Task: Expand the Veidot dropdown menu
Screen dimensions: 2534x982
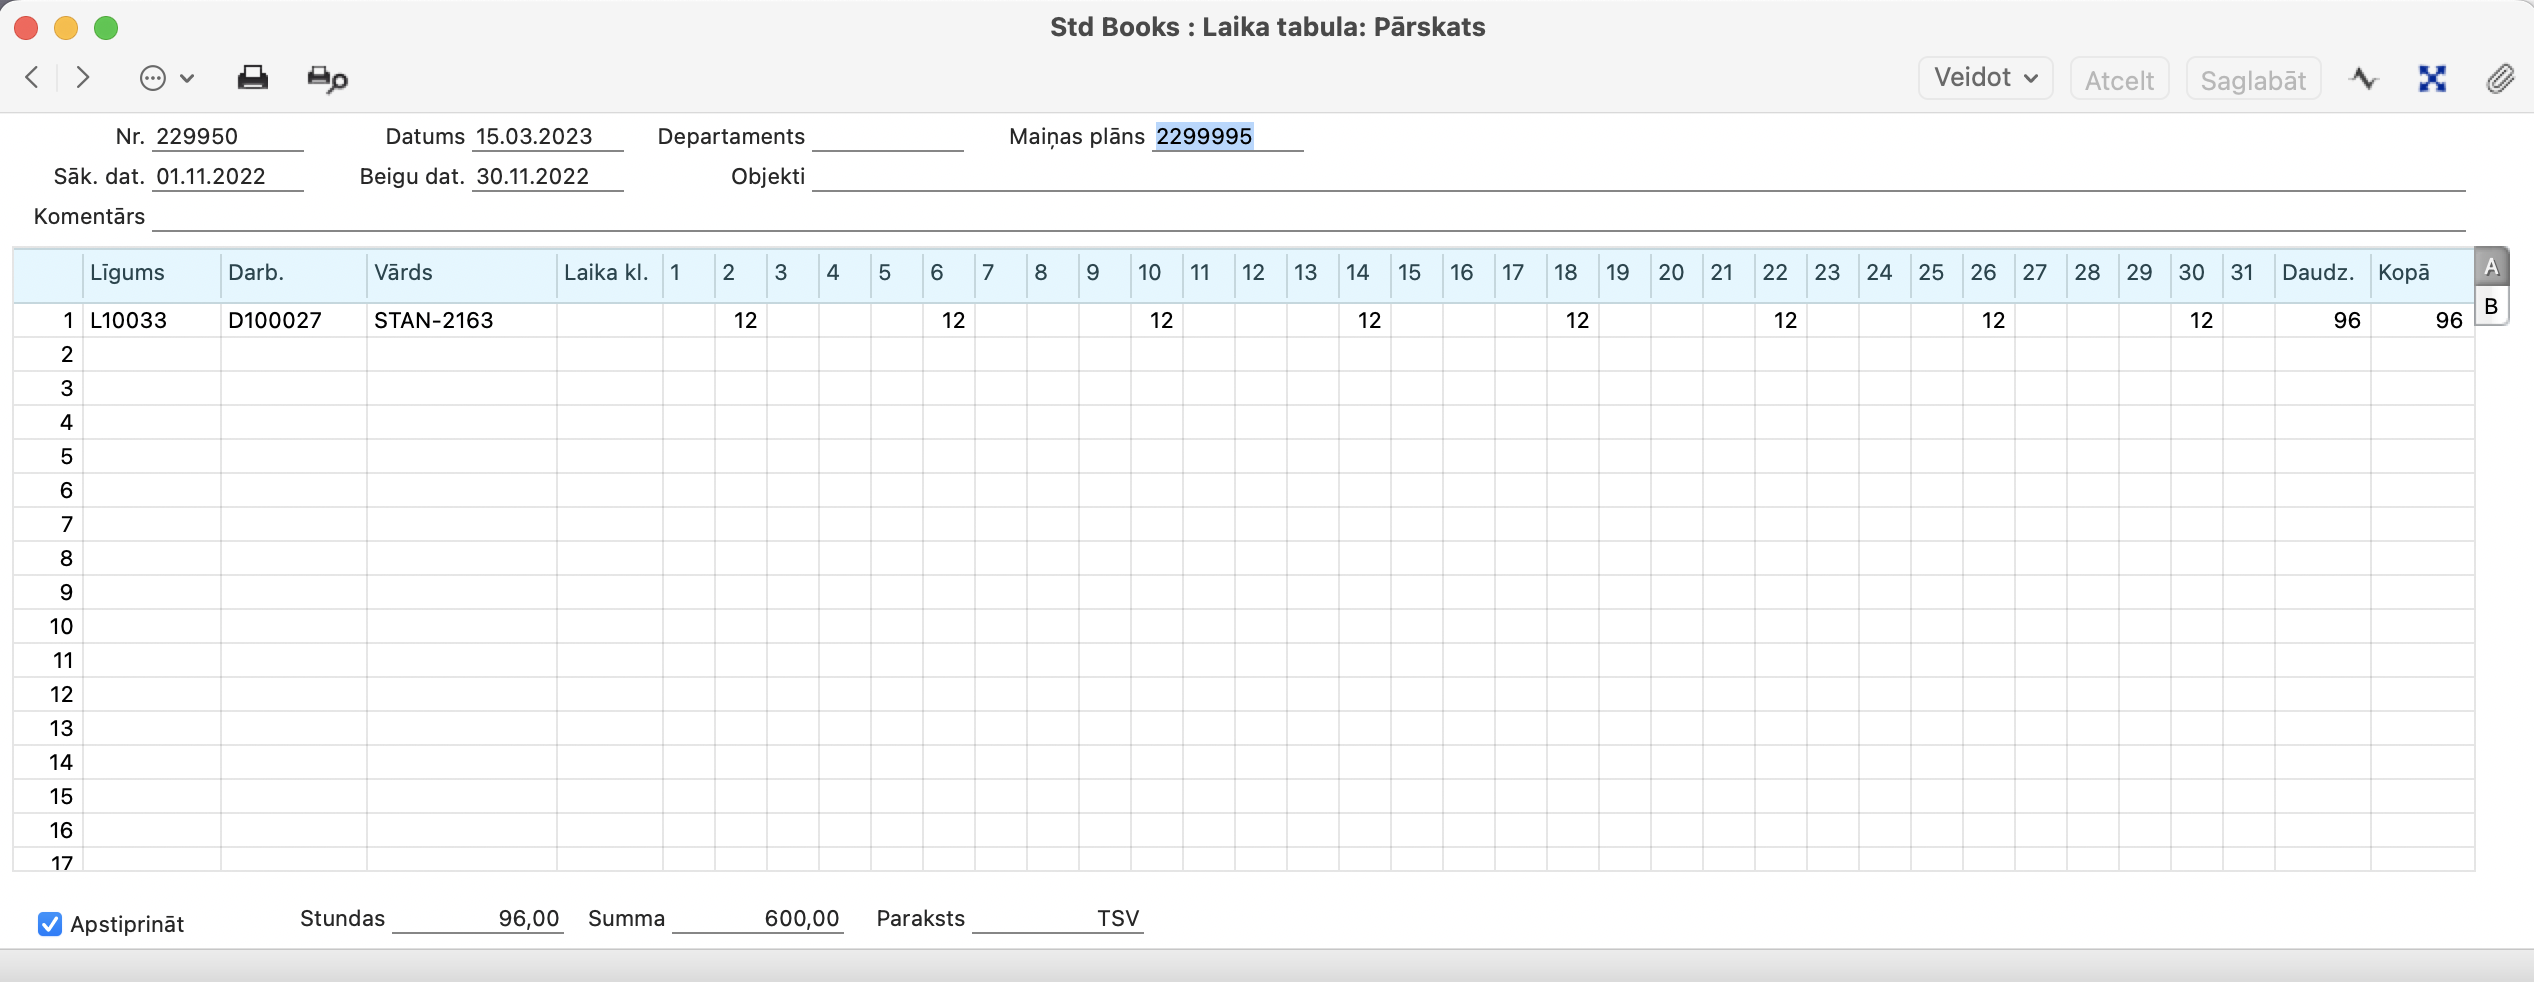Action: coord(1985,78)
